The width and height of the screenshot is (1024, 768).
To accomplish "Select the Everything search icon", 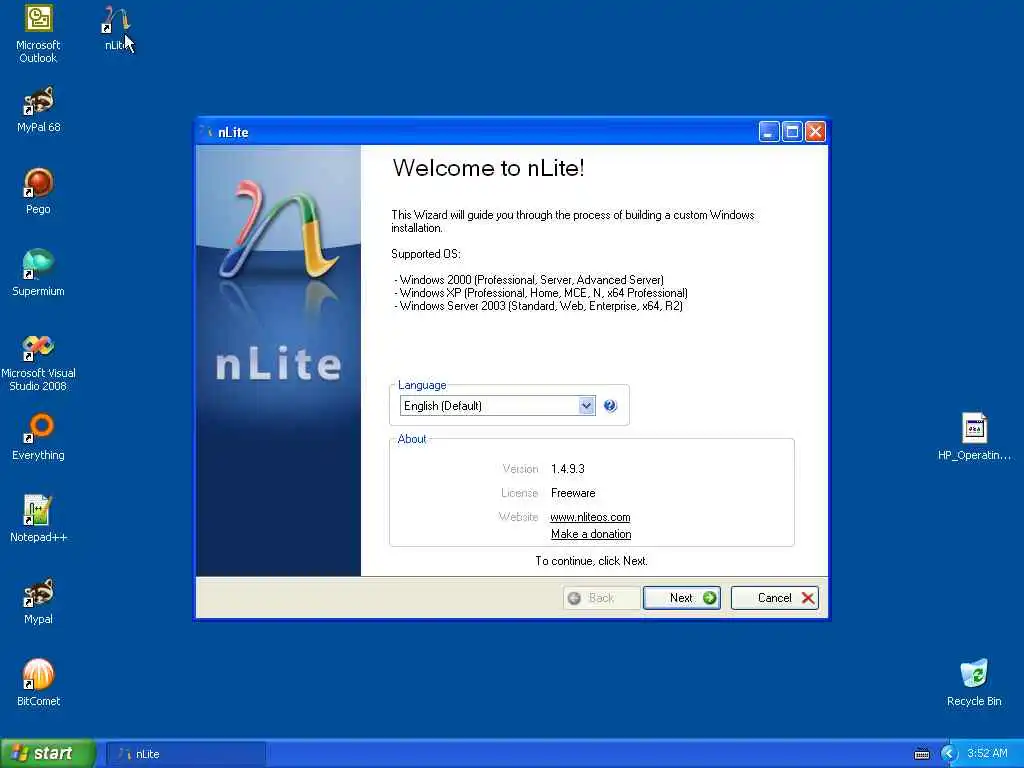I will coord(38,436).
